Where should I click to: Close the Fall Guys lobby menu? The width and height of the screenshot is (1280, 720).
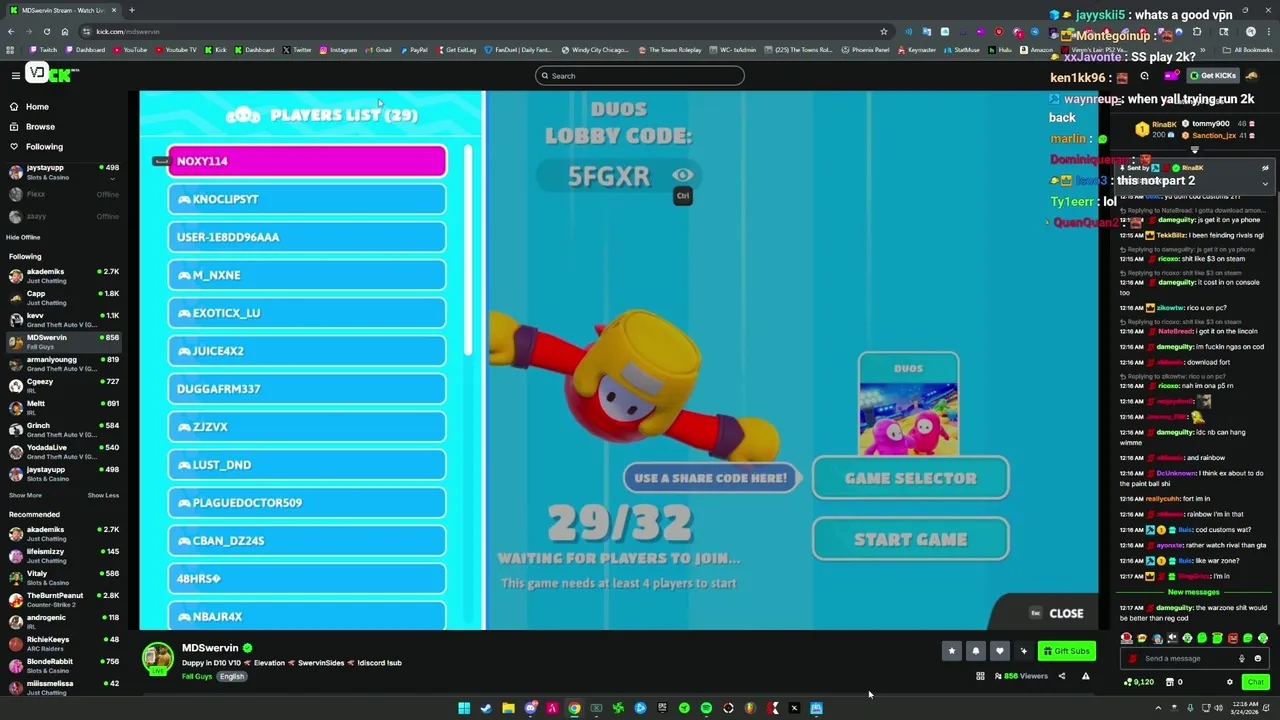[1057, 614]
